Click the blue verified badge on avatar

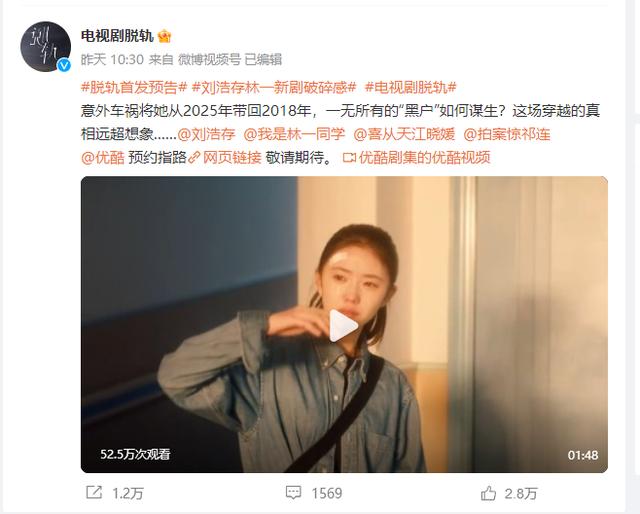[x=64, y=65]
